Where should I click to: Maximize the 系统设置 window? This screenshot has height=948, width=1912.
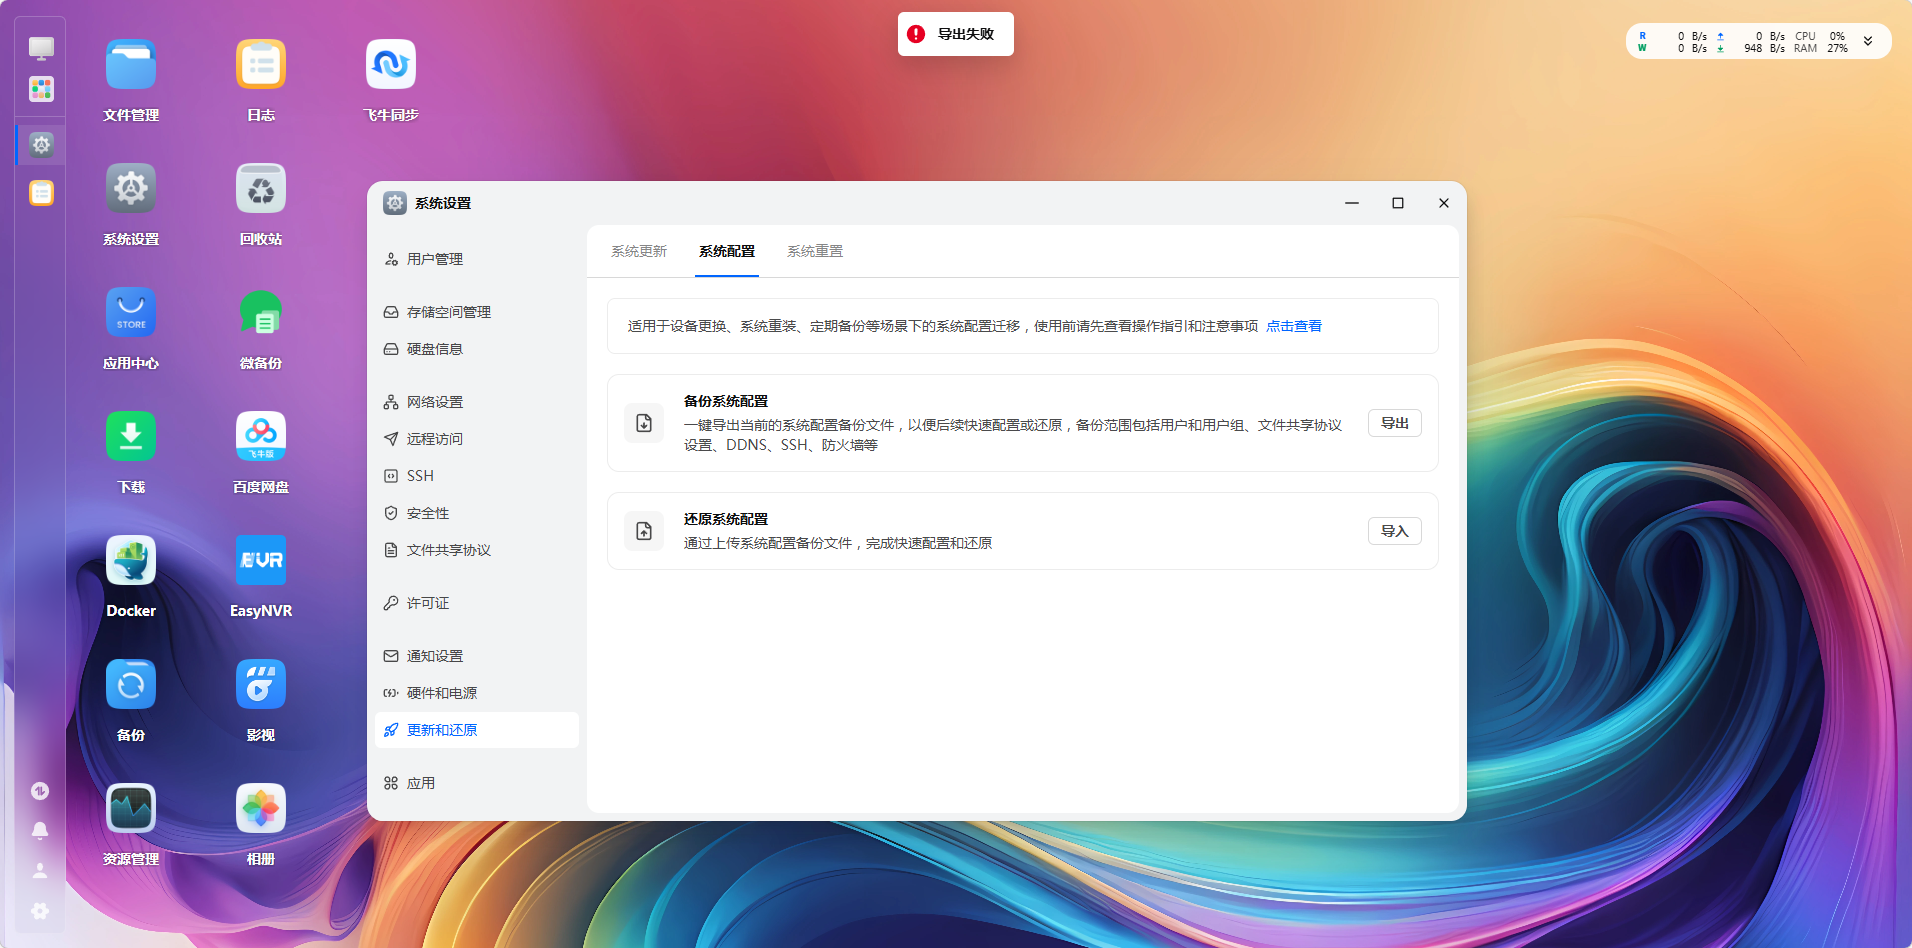pyautogui.click(x=1398, y=203)
